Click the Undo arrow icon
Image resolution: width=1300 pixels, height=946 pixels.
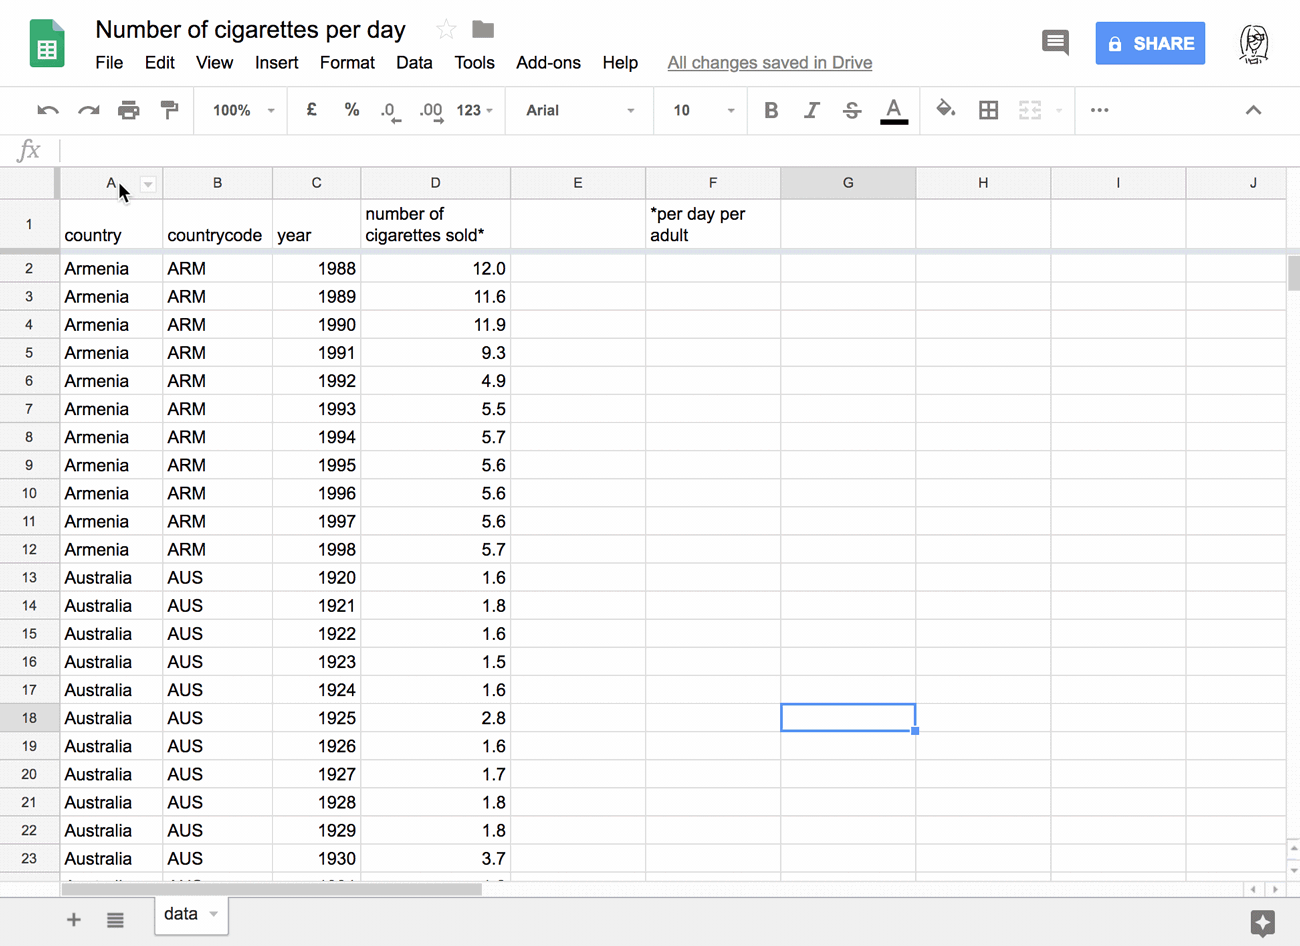pyautogui.click(x=47, y=110)
